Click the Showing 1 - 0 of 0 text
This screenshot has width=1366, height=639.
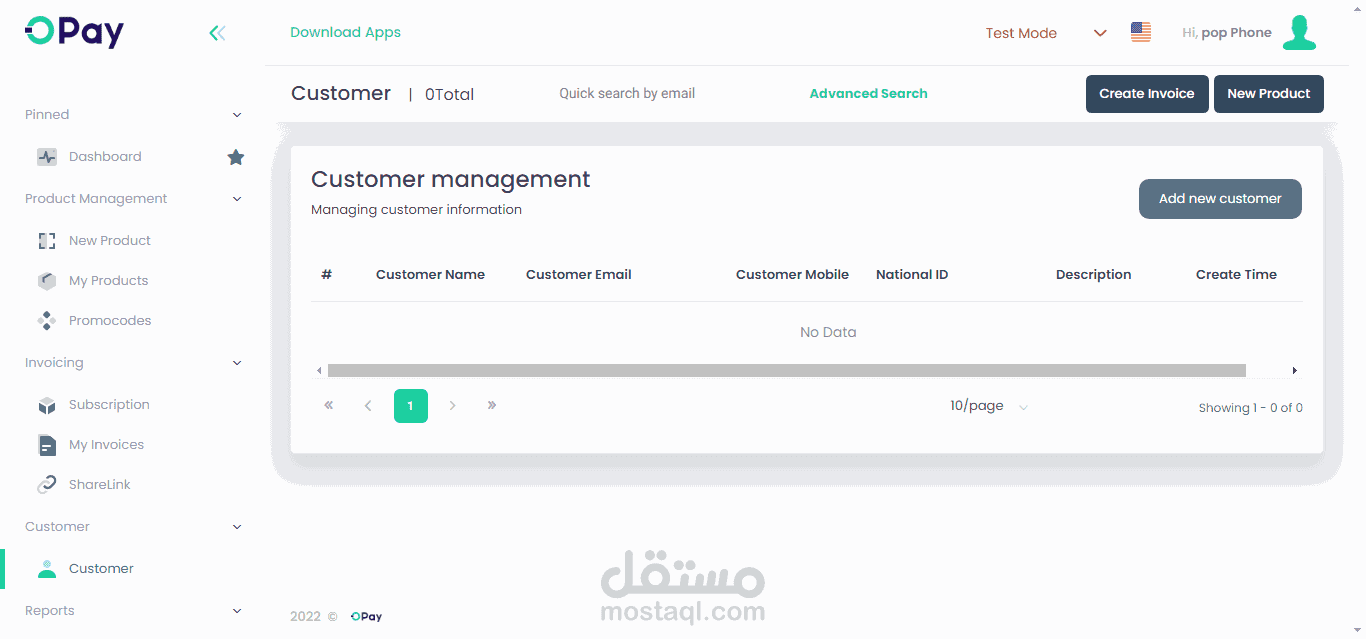pos(1250,408)
